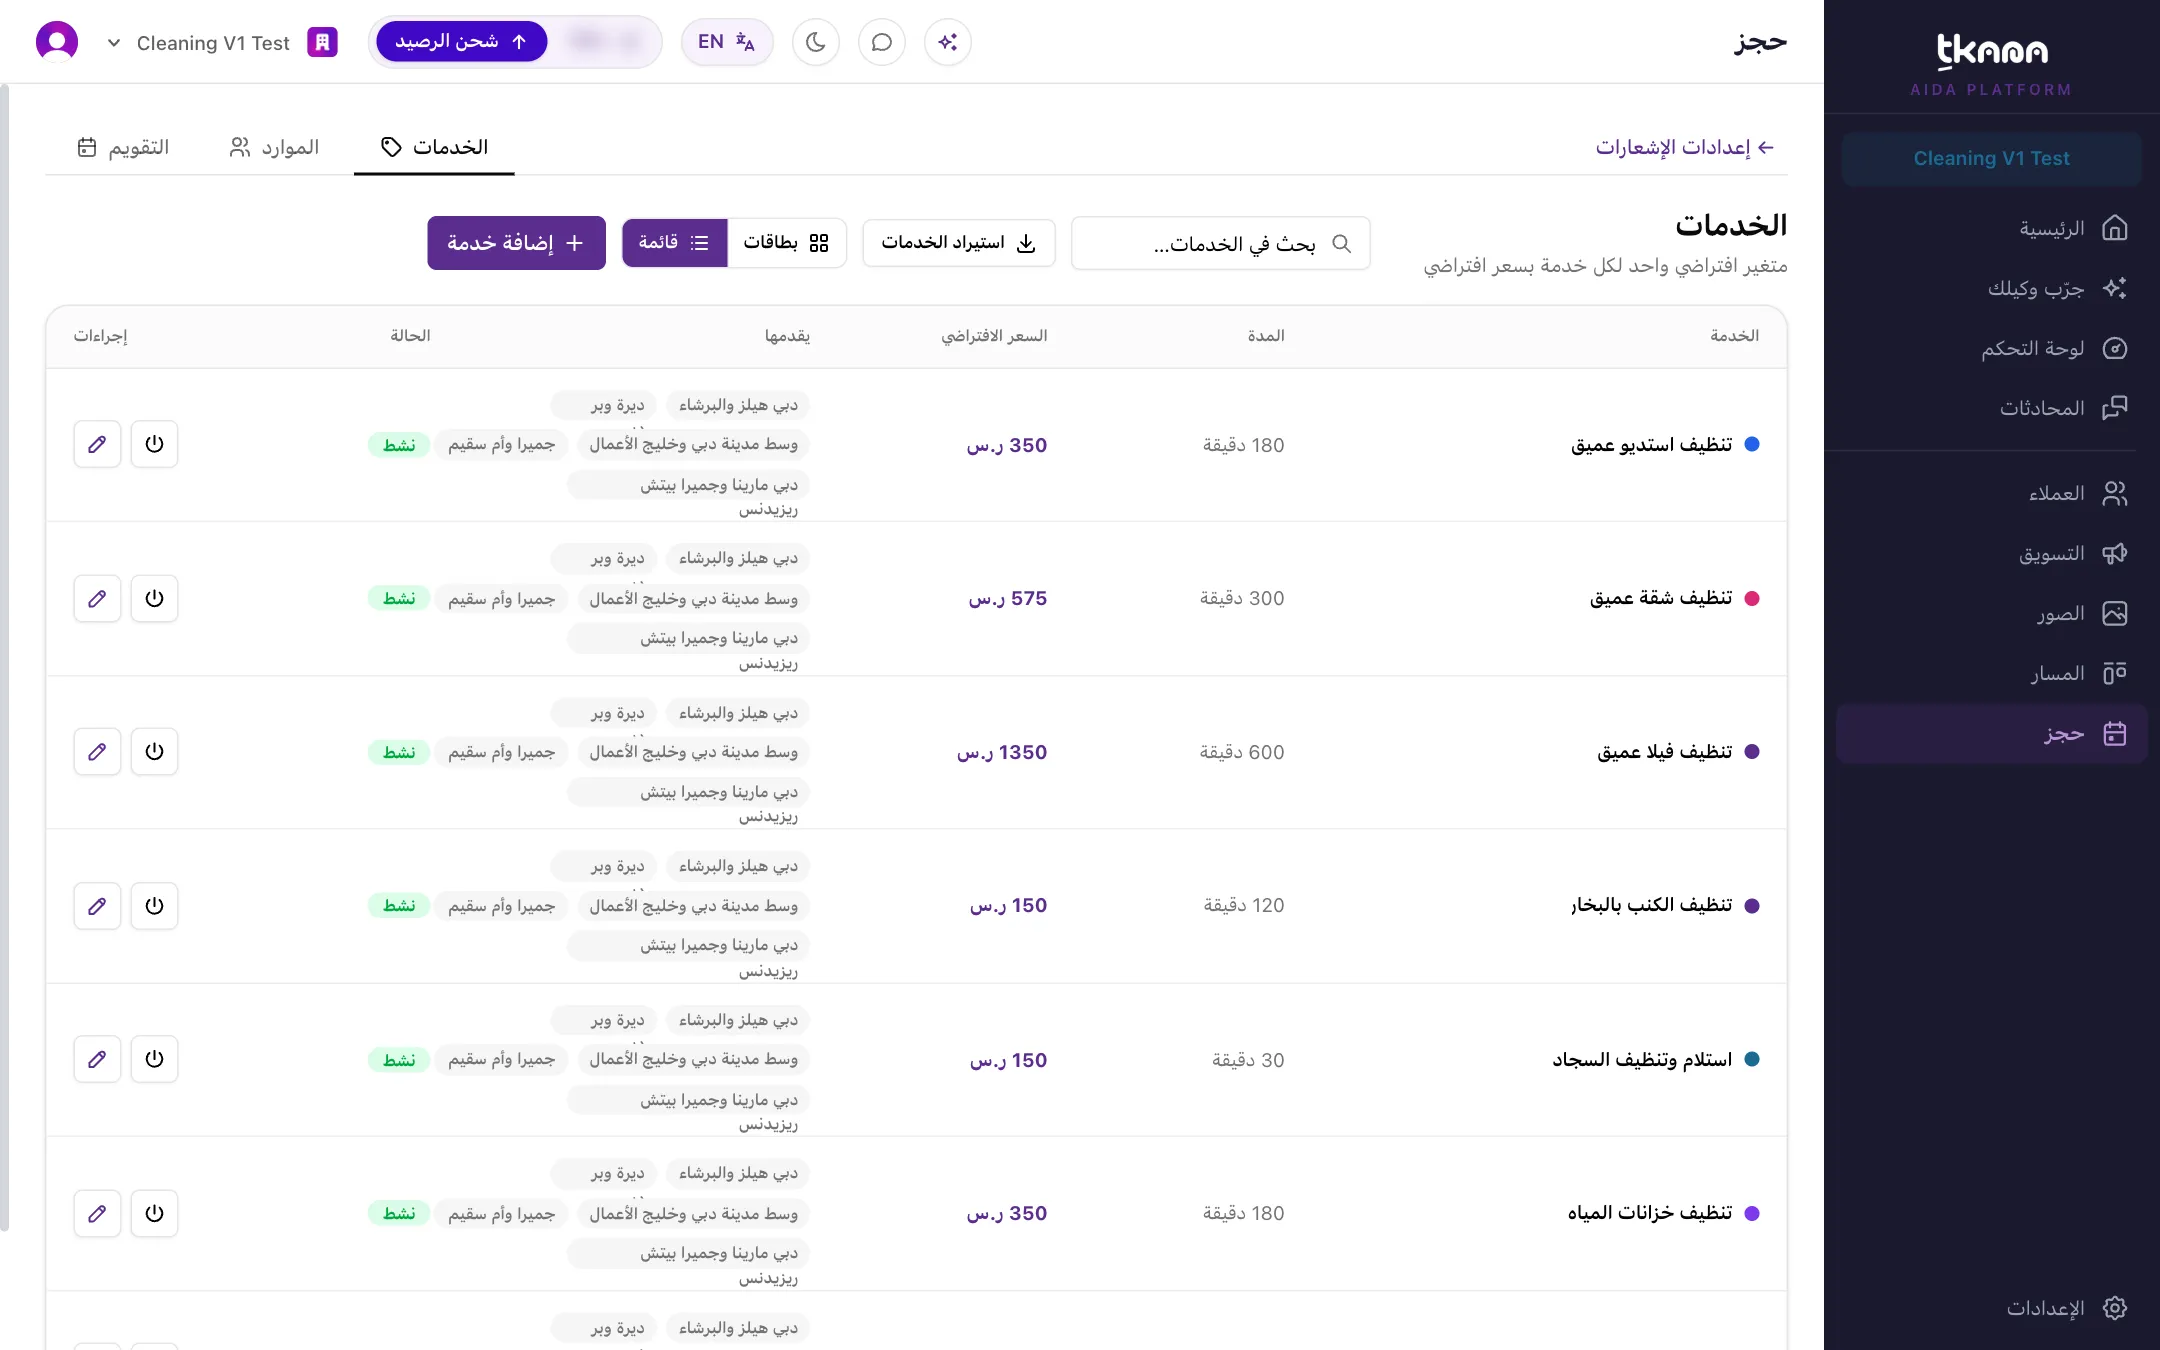Image resolution: width=2160 pixels, height=1350 pixels.
Task: Click the purple building icon beside Cleaning V1 Test
Action: (x=322, y=42)
